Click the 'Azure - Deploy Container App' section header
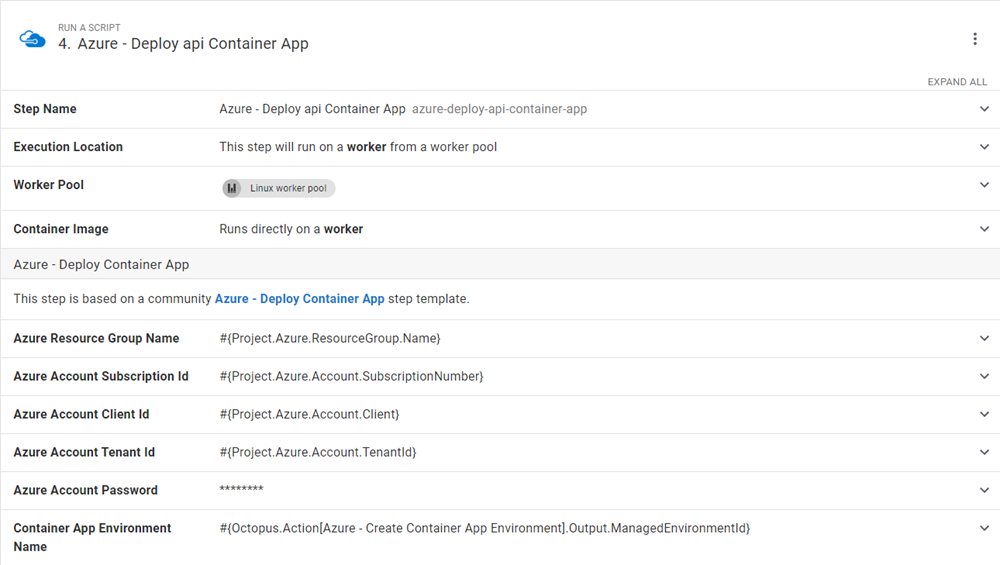Viewport: 1000px width, 565px height. (101, 265)
